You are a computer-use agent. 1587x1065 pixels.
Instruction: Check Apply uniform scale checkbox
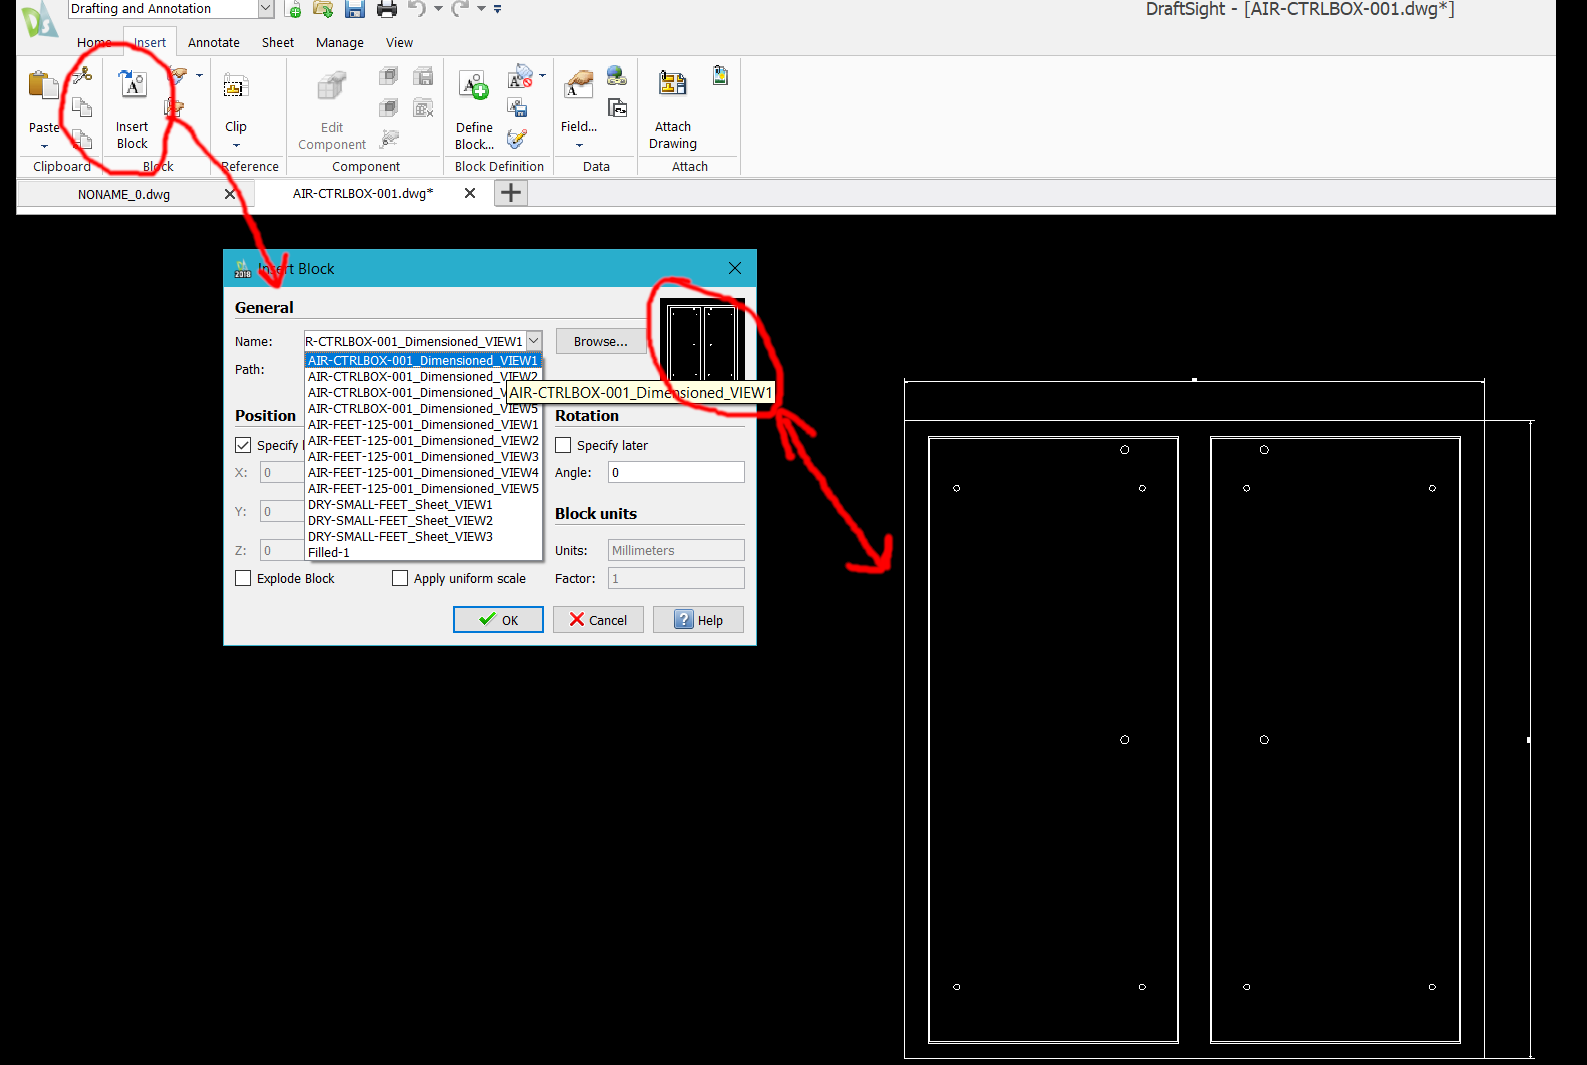click(400, 578)
